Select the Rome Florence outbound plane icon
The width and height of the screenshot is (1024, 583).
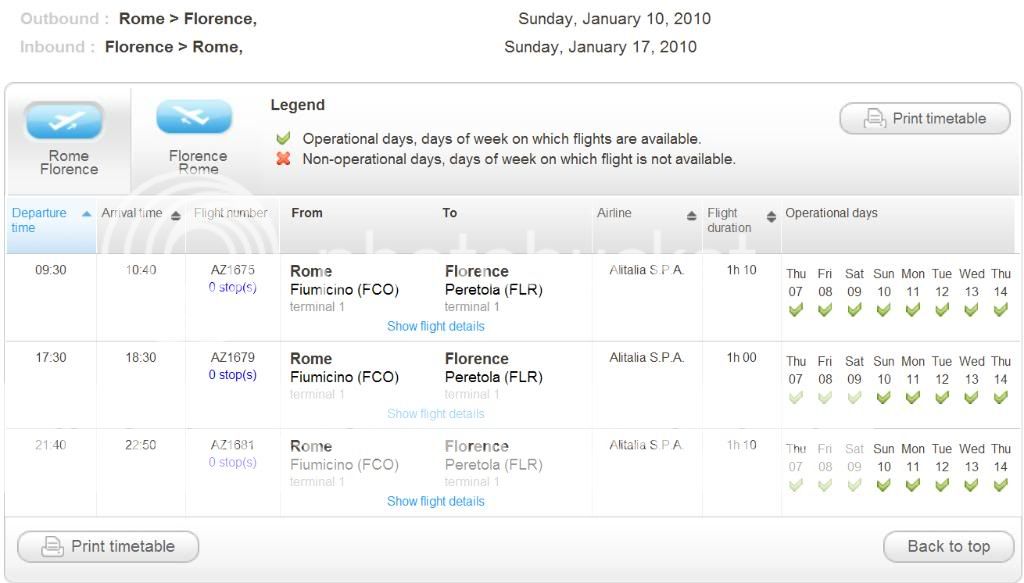pos(64,121)
